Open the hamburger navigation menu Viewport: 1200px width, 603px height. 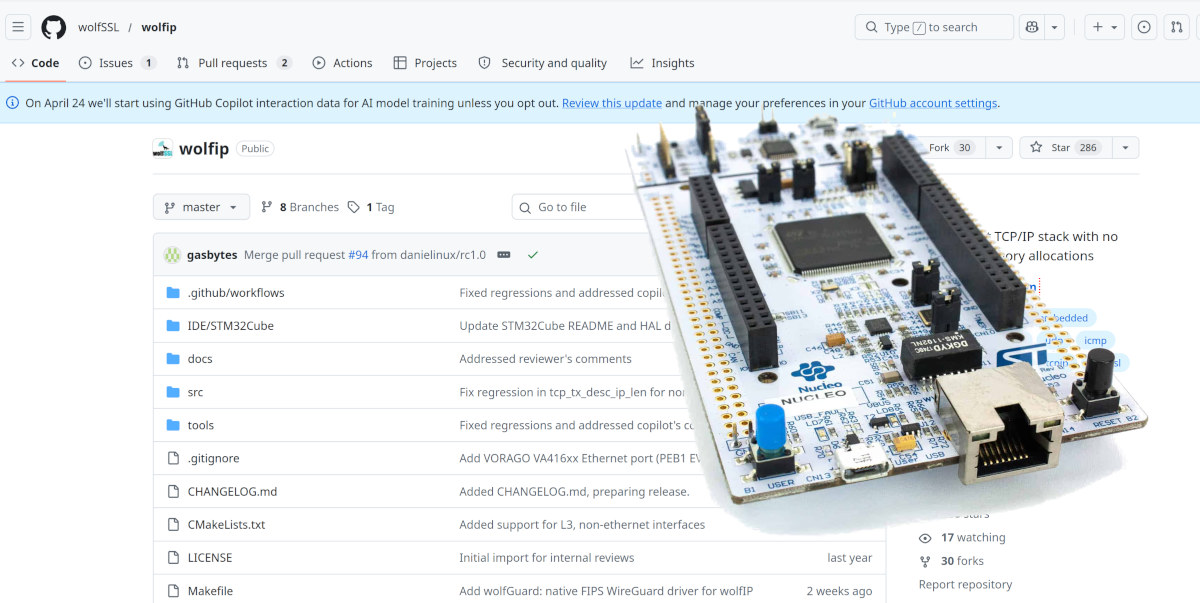18,27
